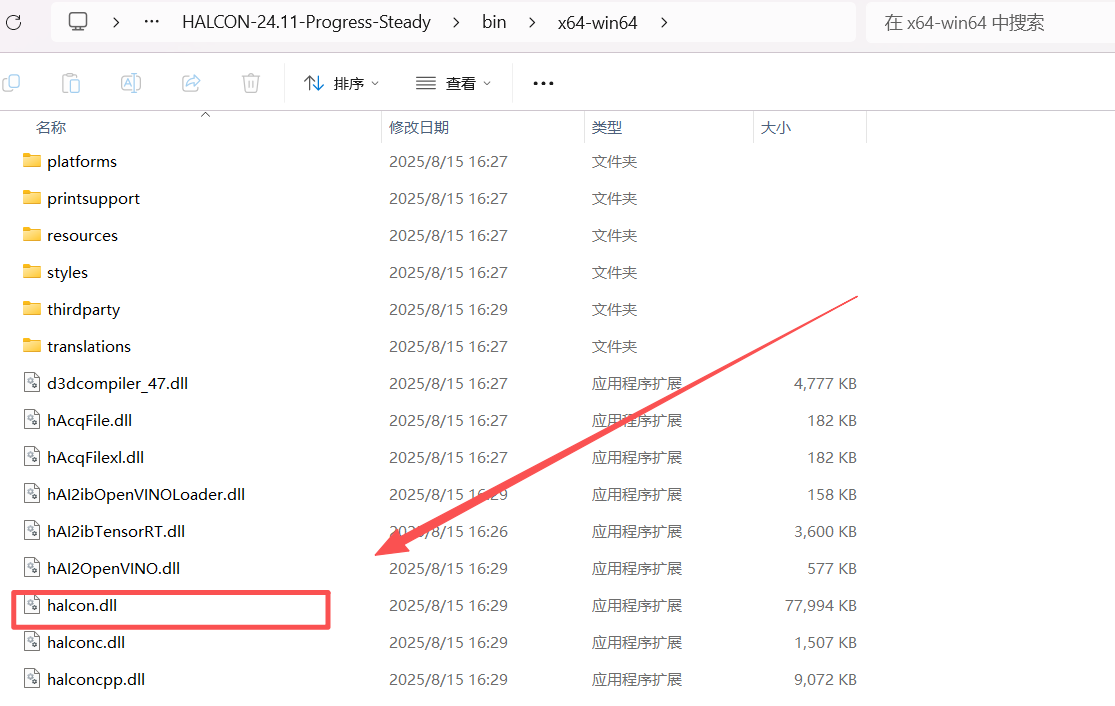
Task: Click the halconcpp.dll file icon
Action: pos(32,678)
